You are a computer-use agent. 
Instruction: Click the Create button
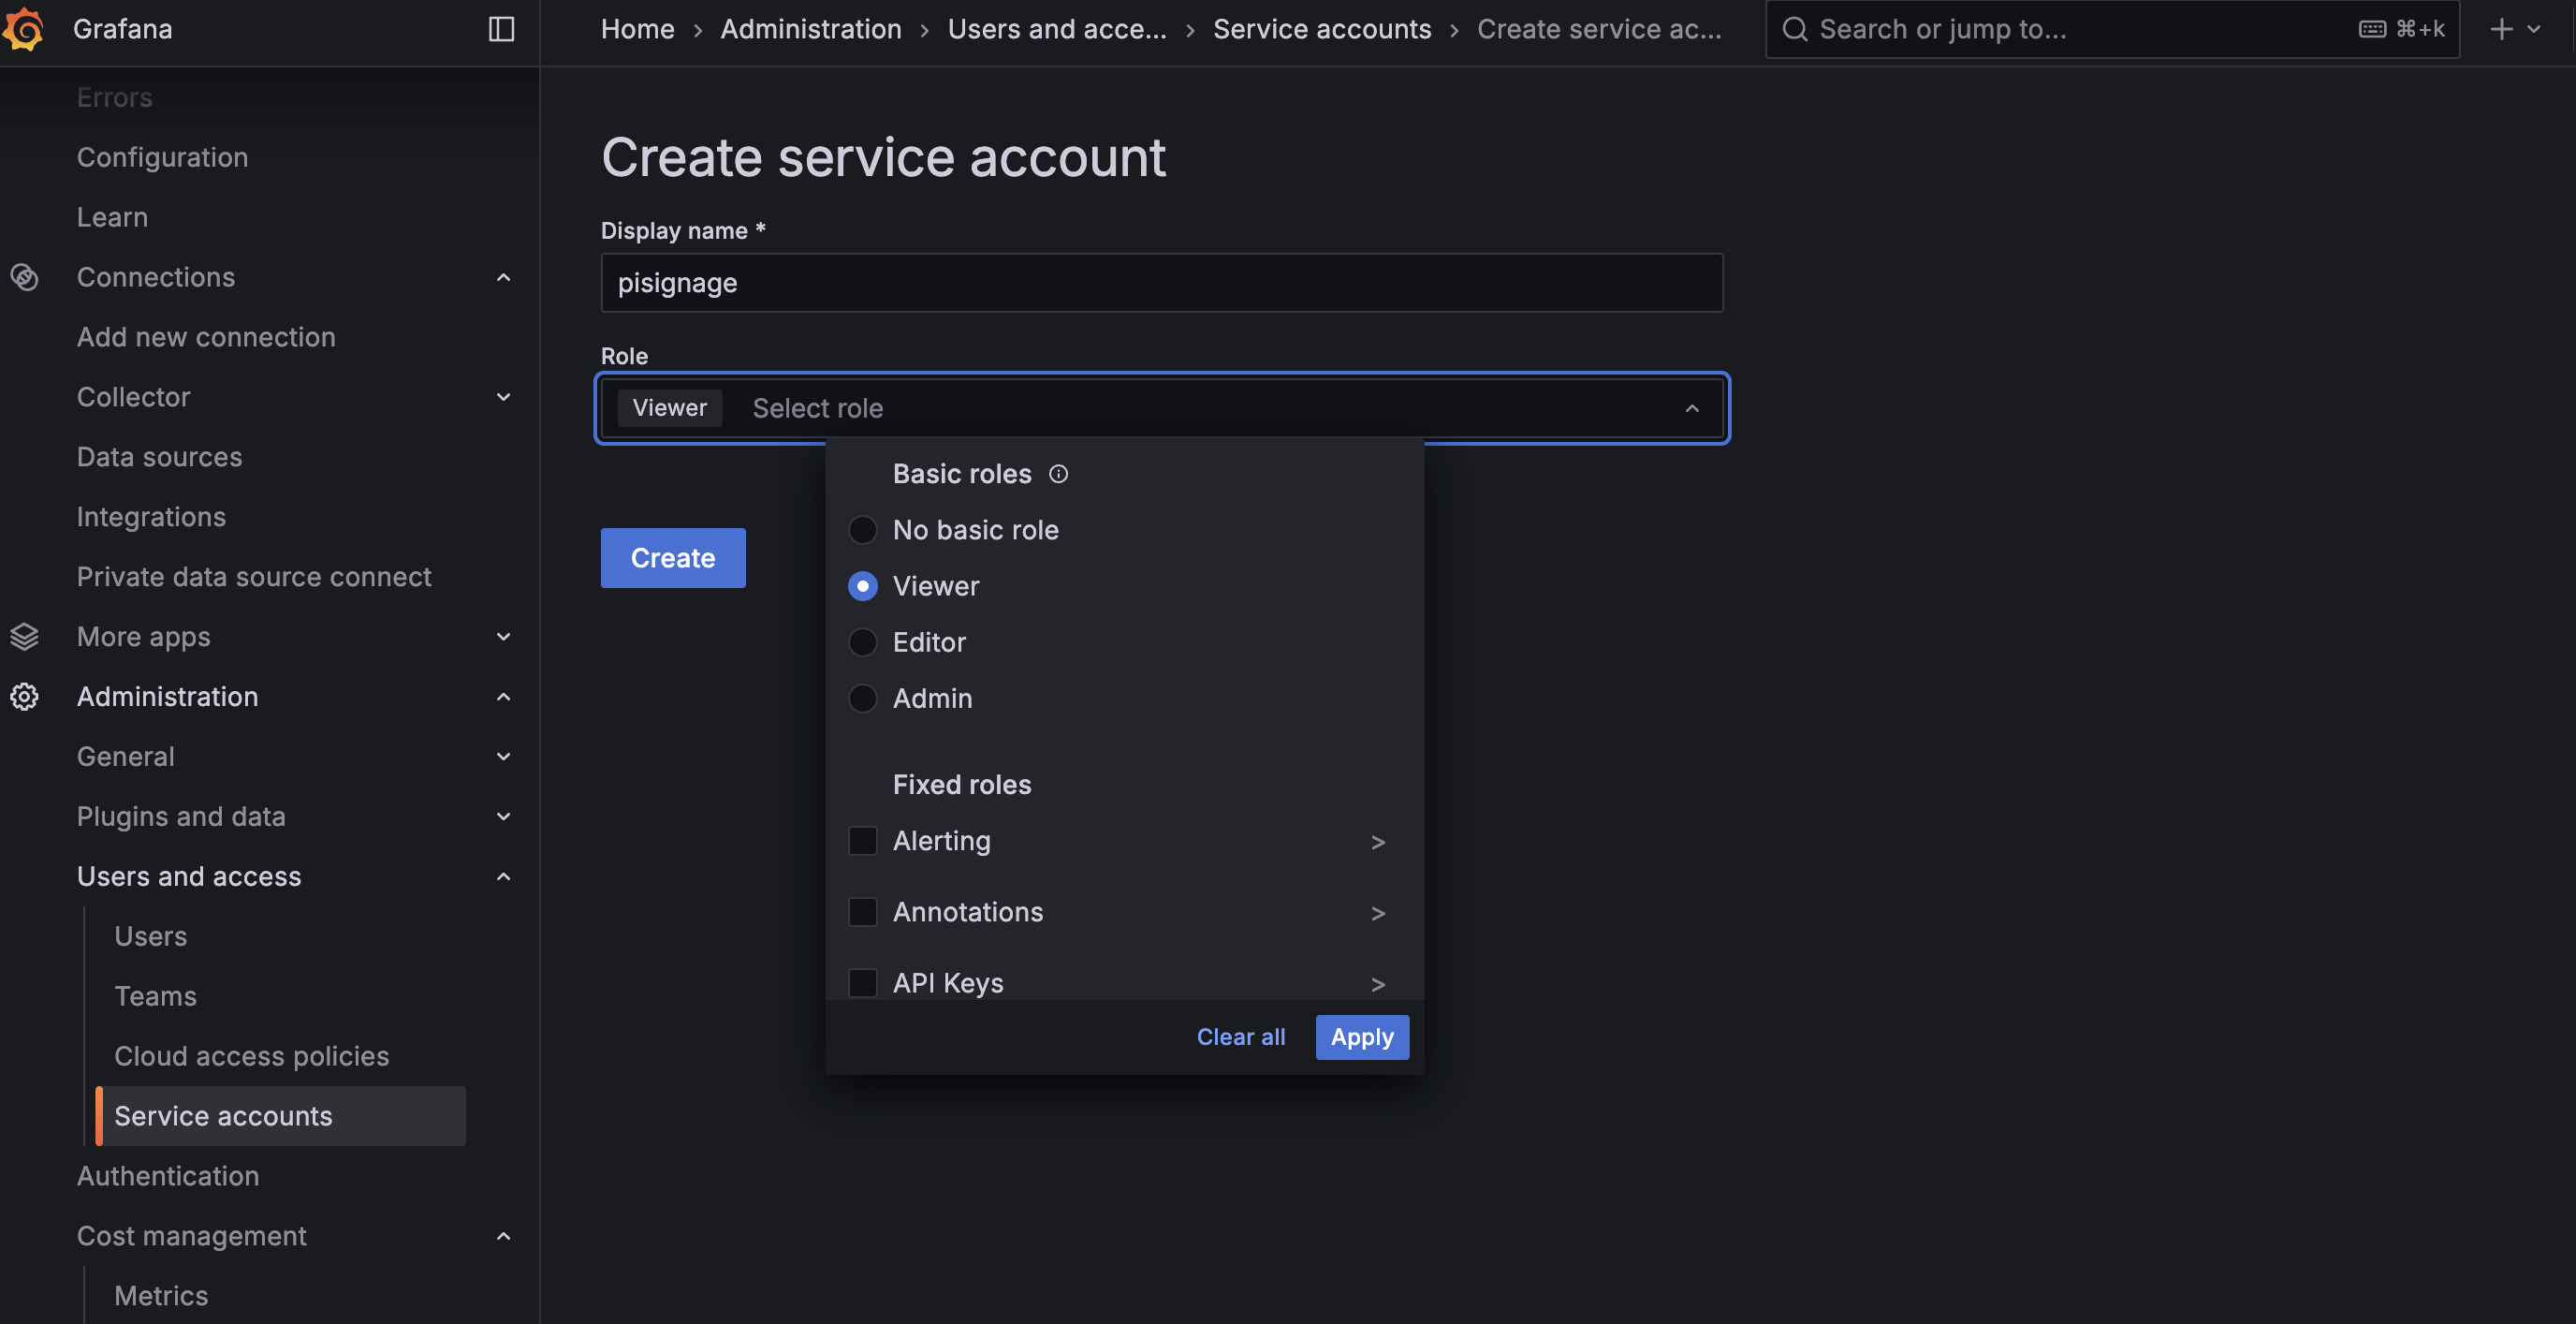click(672, 558)
